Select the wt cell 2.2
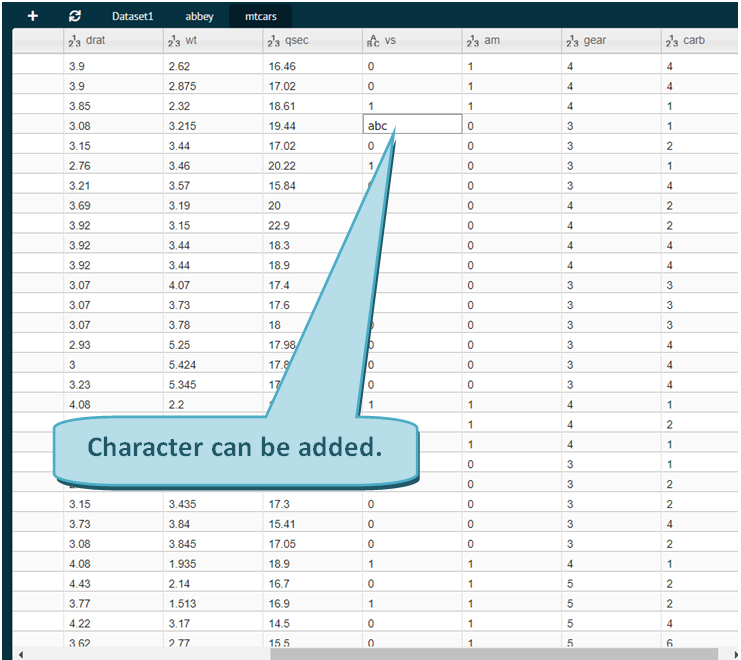The height and width of the screenshot is (660, 741). (213, 404)
